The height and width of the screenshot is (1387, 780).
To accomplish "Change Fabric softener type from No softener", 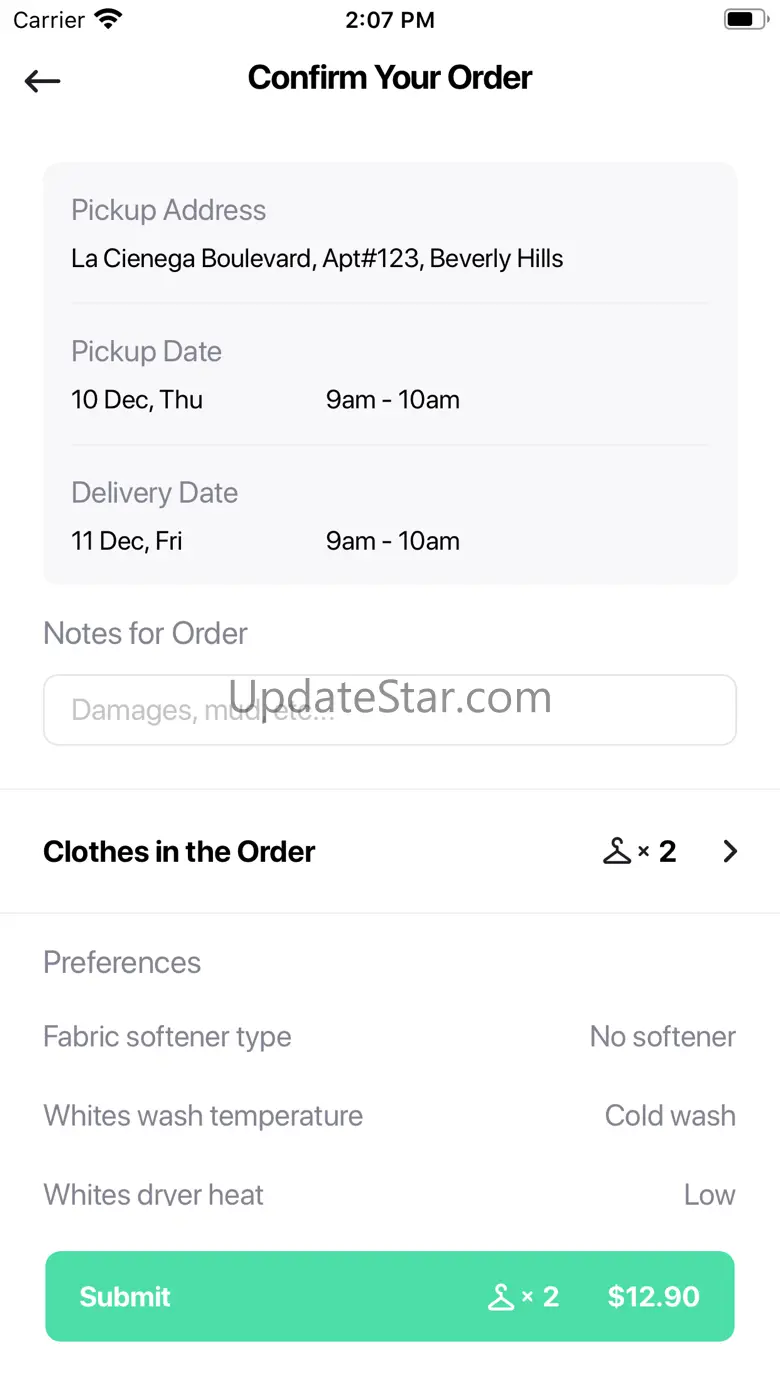I will [x=662, y=1037].
